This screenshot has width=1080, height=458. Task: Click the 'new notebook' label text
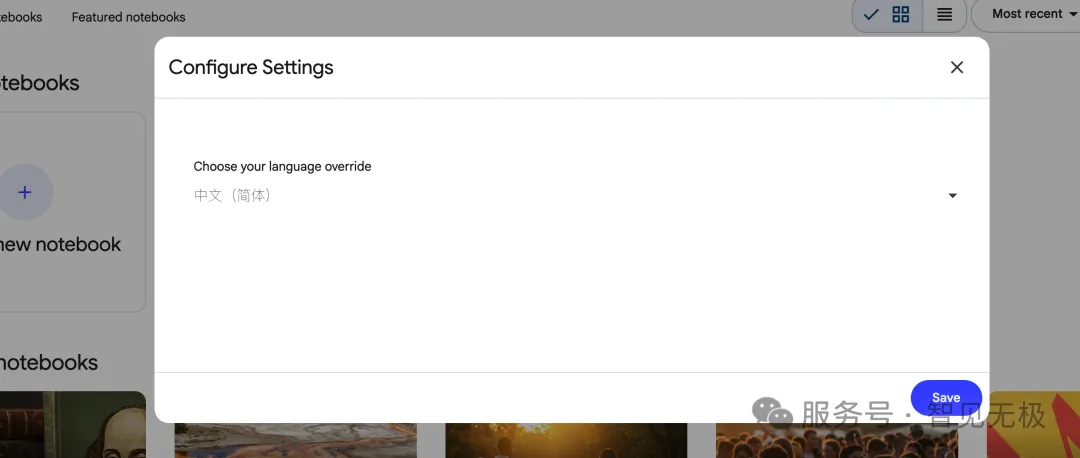[60, 244]
